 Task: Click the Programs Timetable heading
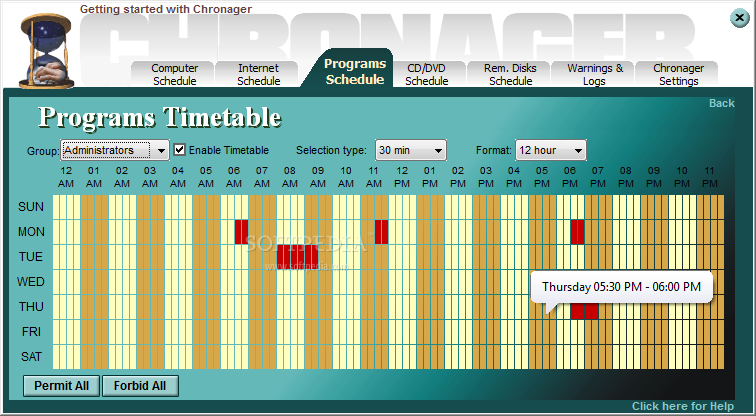point(160,118)
